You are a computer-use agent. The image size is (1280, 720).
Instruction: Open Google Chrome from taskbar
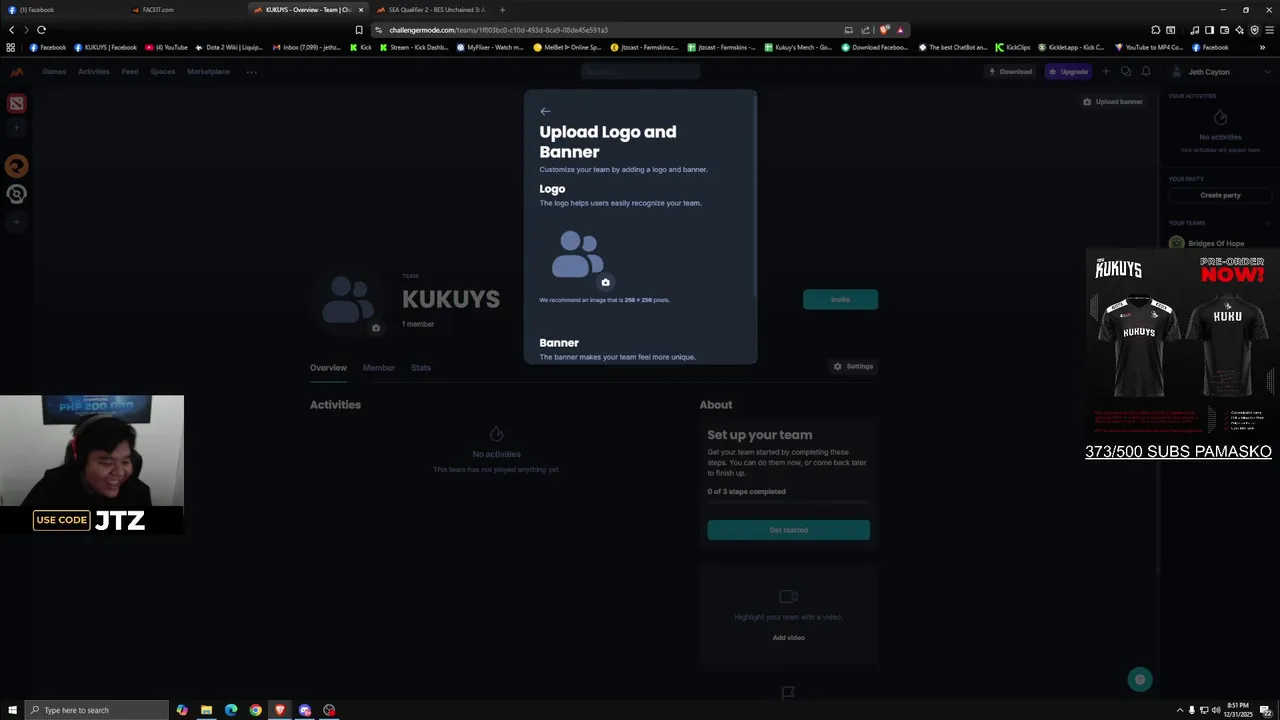click(255, 710)
